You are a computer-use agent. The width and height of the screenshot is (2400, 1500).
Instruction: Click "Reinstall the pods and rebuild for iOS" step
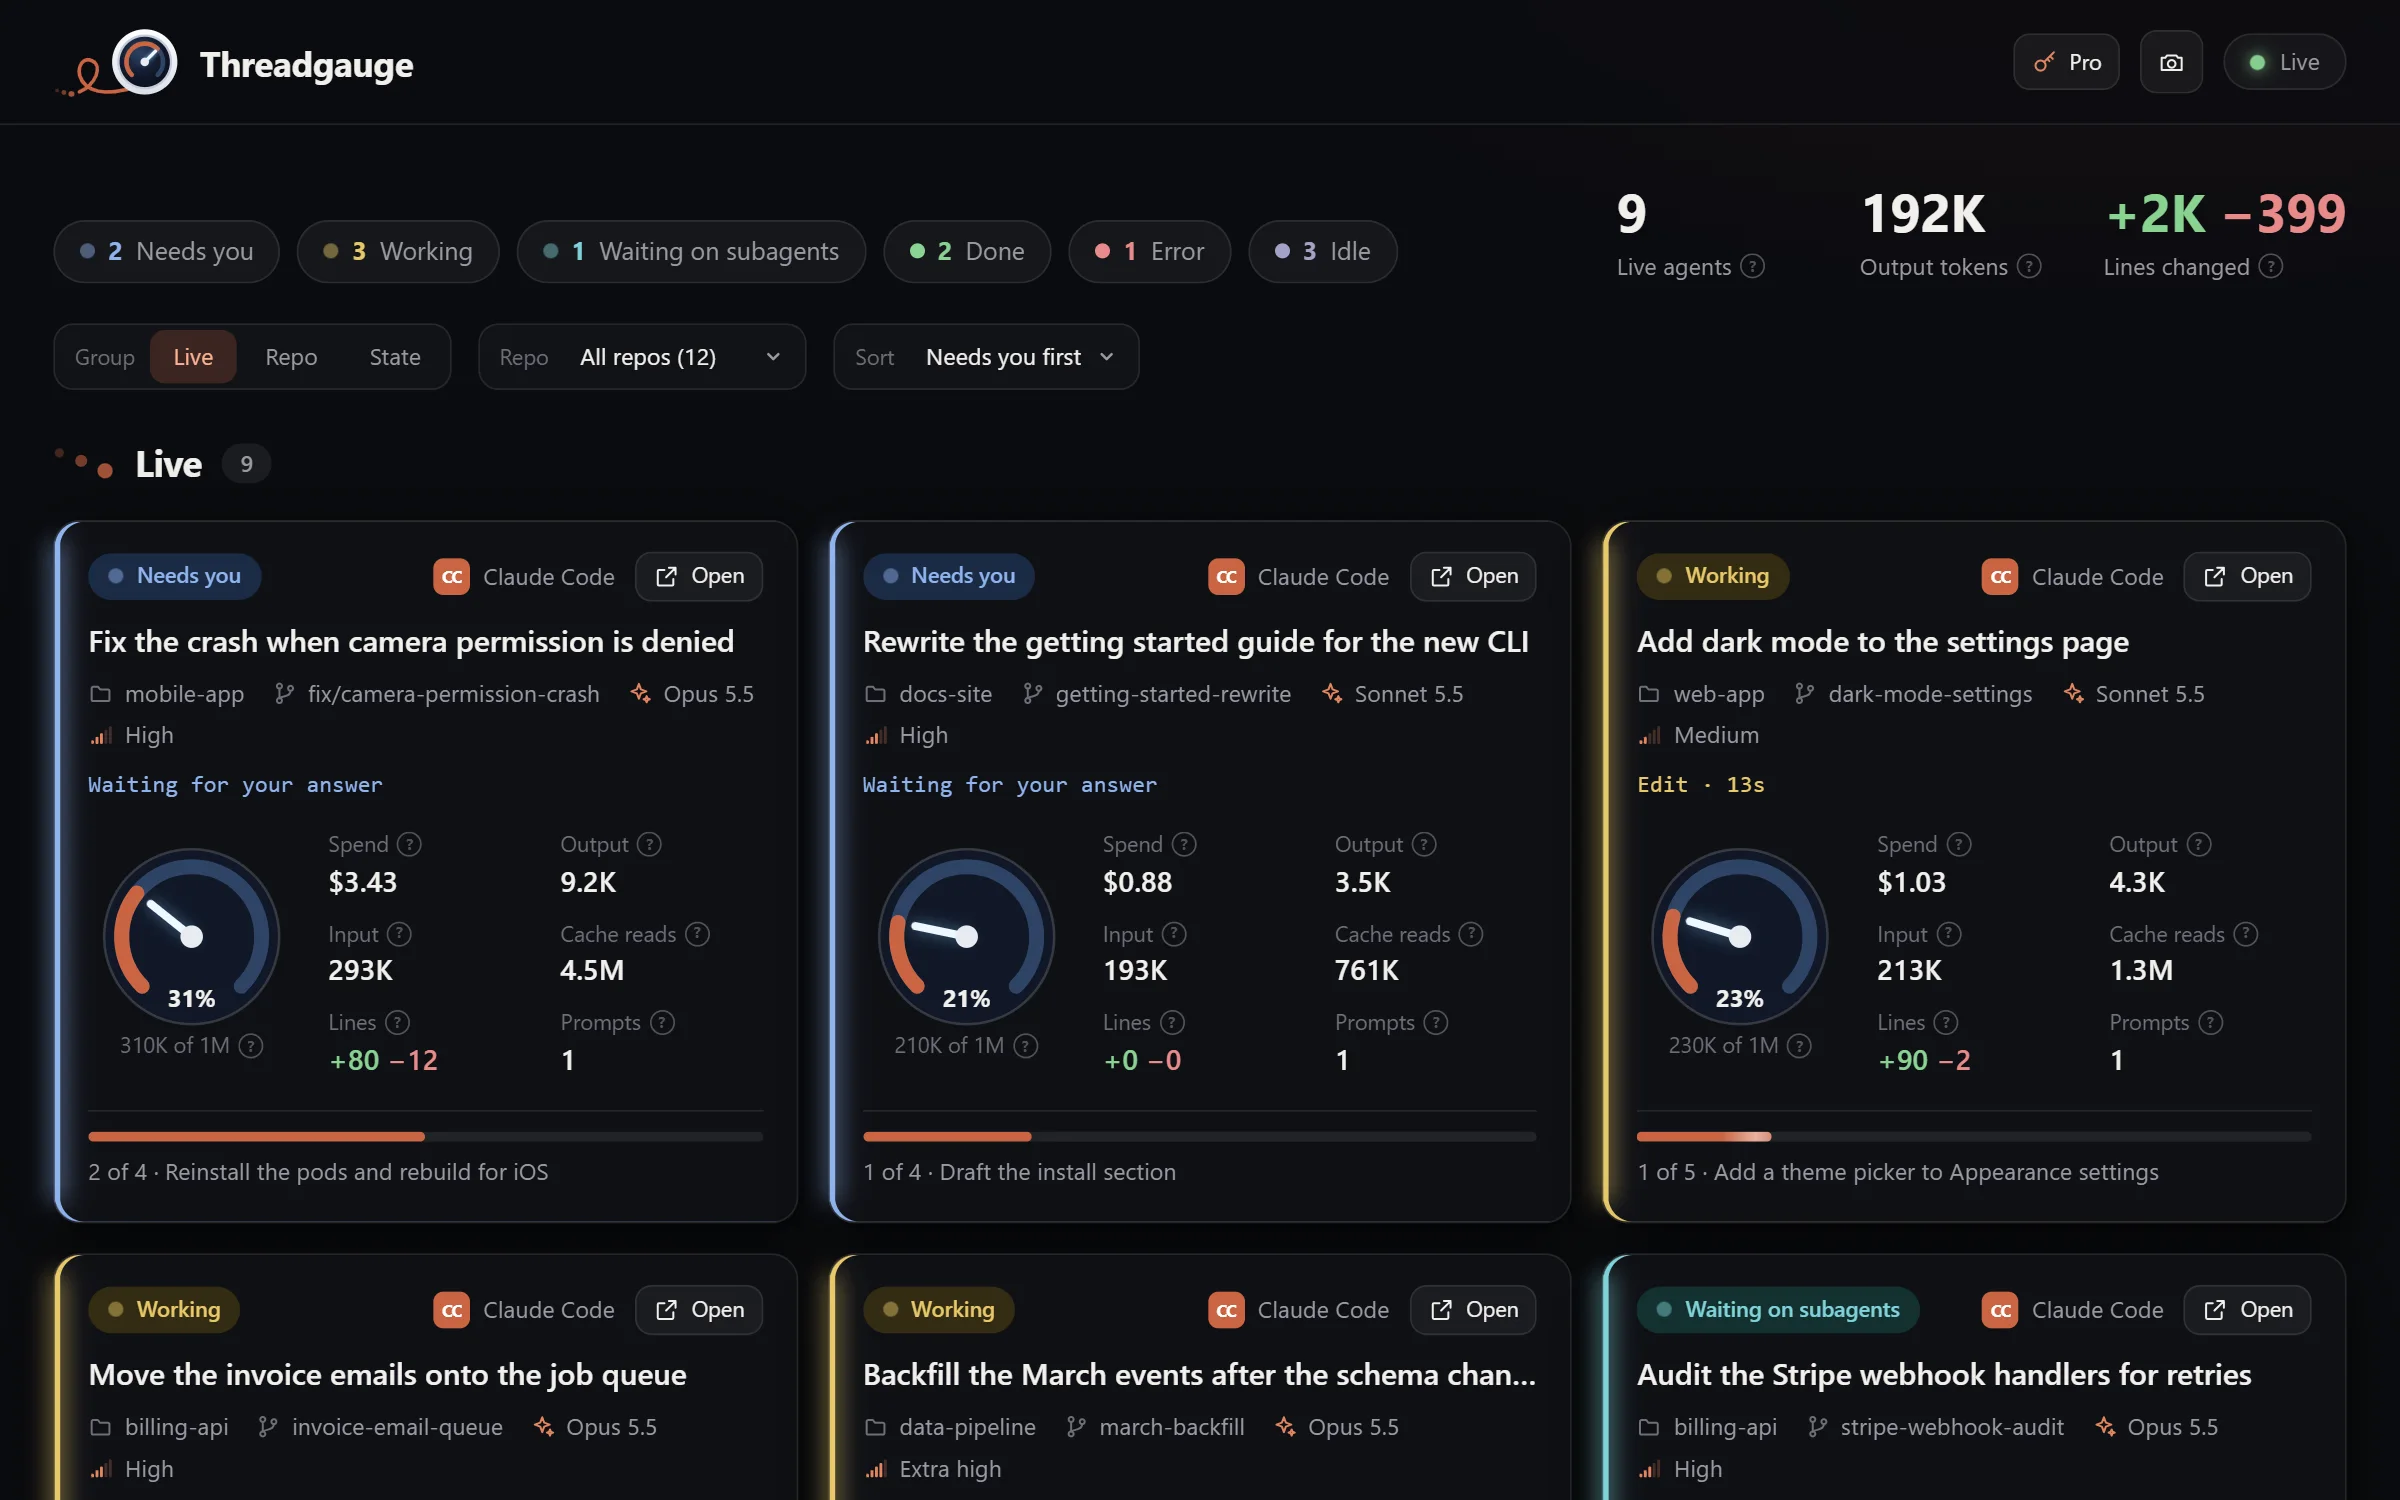click(x=356, y=1172)
